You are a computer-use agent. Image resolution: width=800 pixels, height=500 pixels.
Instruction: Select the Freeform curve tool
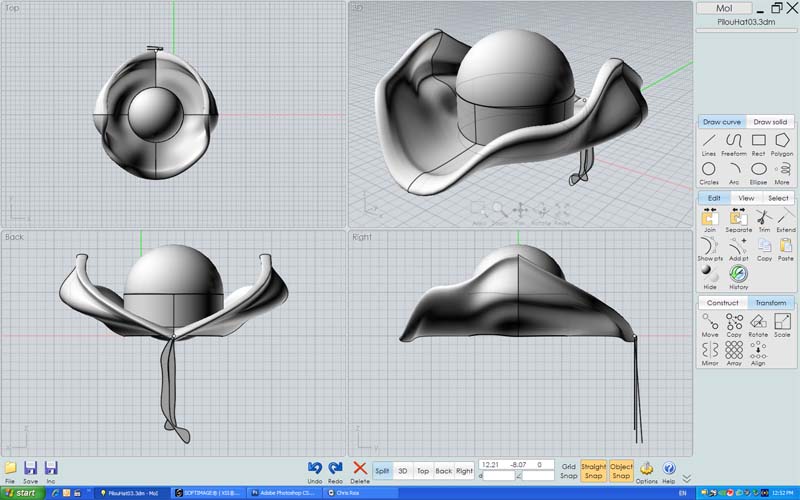pos(734,144)
